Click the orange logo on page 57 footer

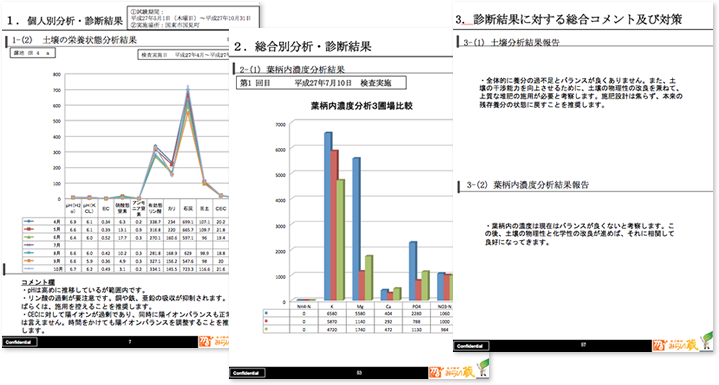click(x=675, y=346)
